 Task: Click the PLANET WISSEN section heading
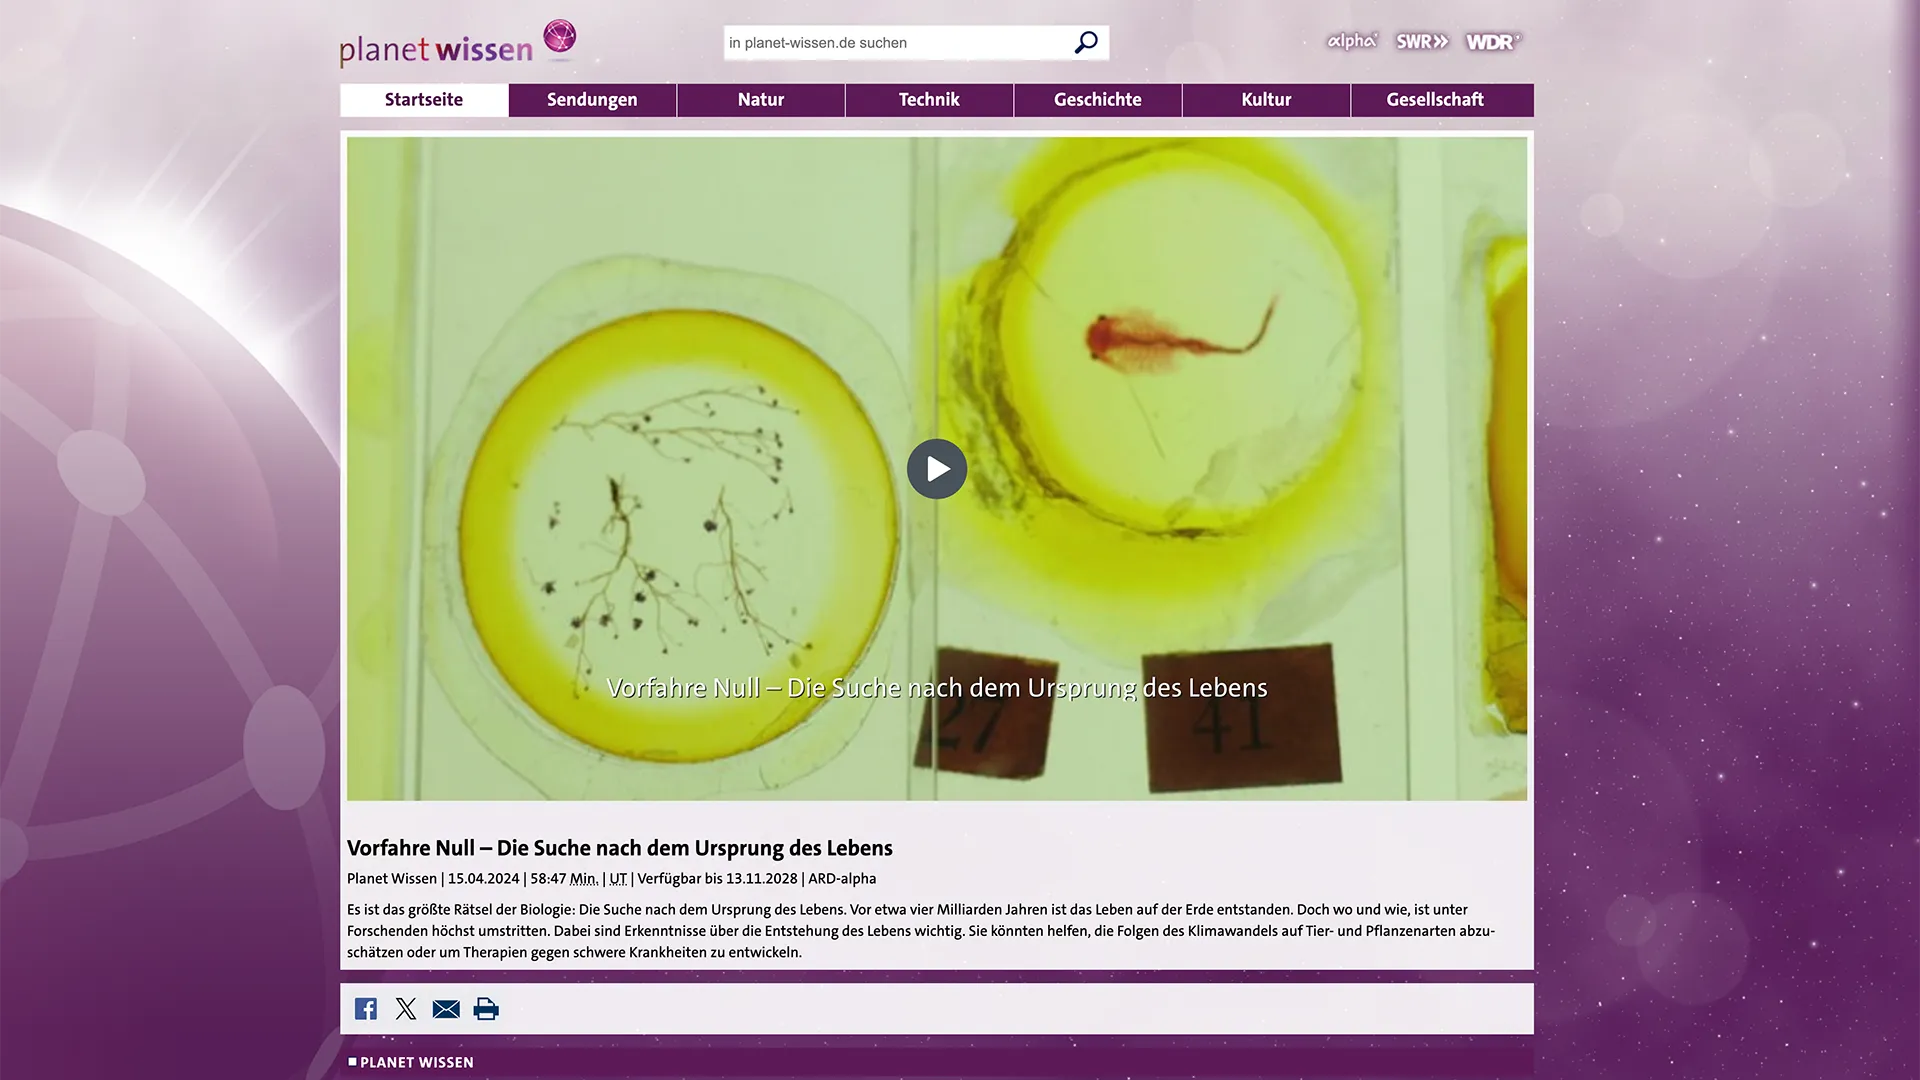[x=416, y=1063]
